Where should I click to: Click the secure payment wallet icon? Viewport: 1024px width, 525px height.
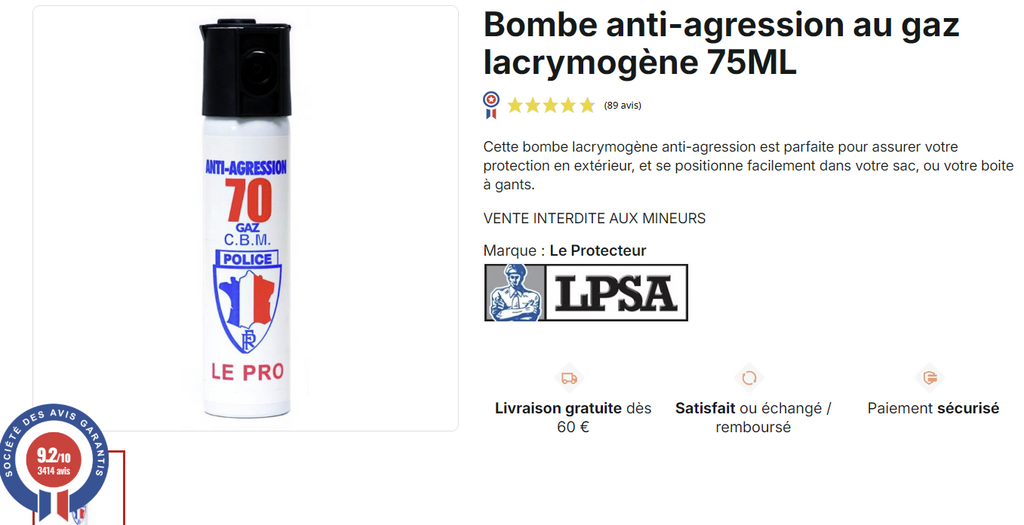coord(930,377)
